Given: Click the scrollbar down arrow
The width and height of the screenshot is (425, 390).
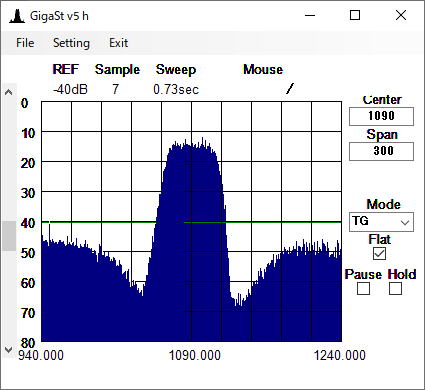Looking at the screenshot, I should [9, 350].
